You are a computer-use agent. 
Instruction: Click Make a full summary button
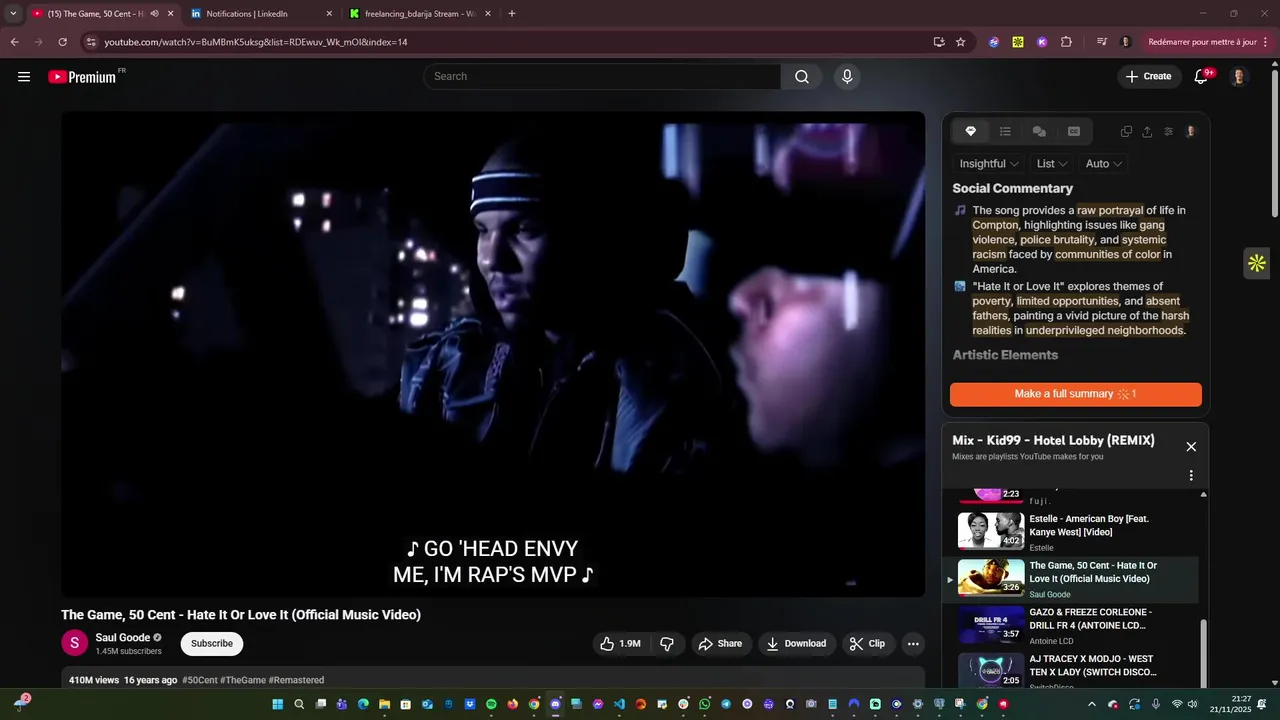point(1076,394)
